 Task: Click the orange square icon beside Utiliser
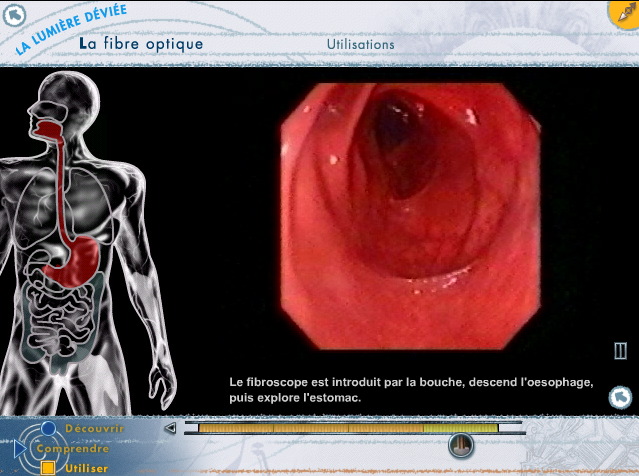point(48,467)
